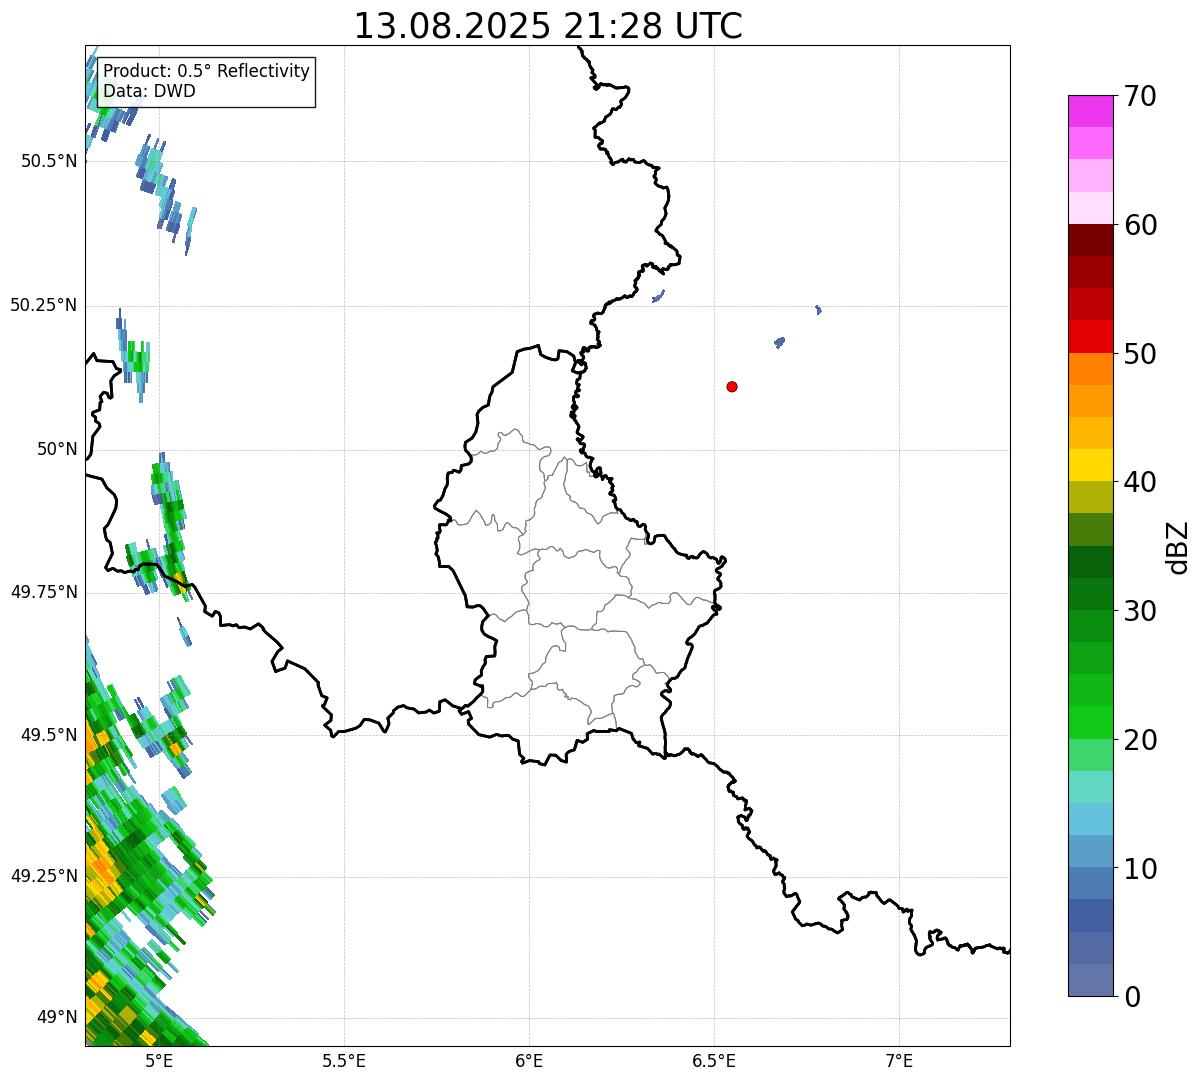The width and height of the screenshot is (1202, 1081).
Task: Click the colorbar tick label 10
Action: click(x=1140, y=869)
